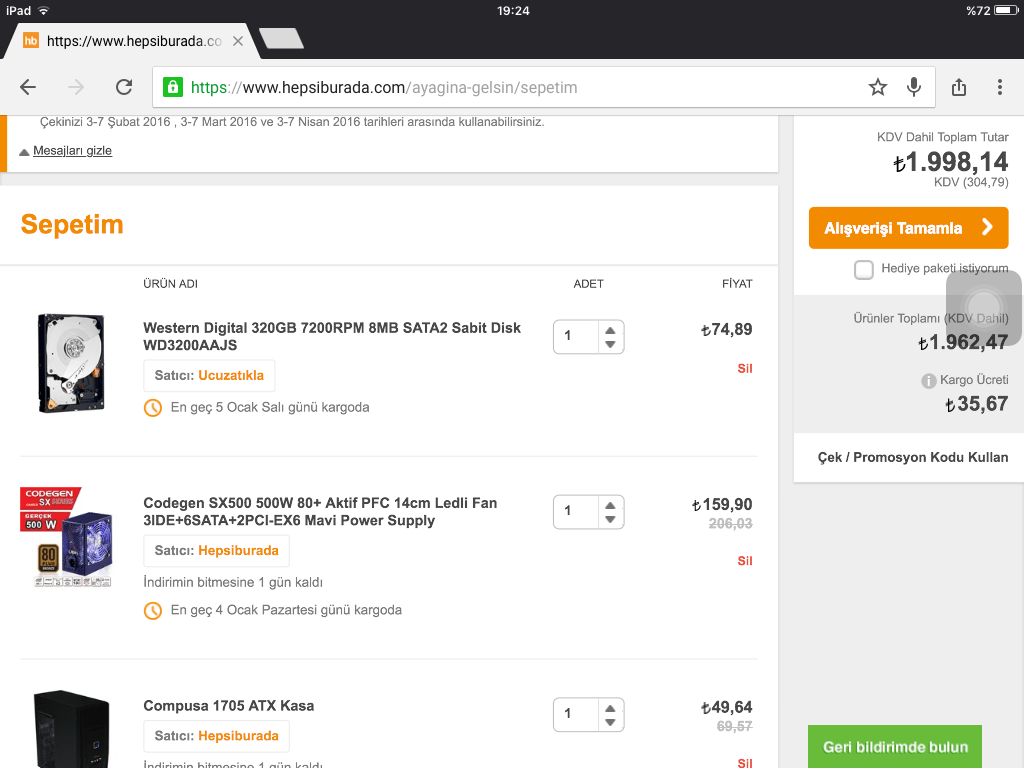Image resolution: width=1024 pixels, height=768 pixels.
Task: Remove Western Digital disk with Sil
Action: point(744,368)
